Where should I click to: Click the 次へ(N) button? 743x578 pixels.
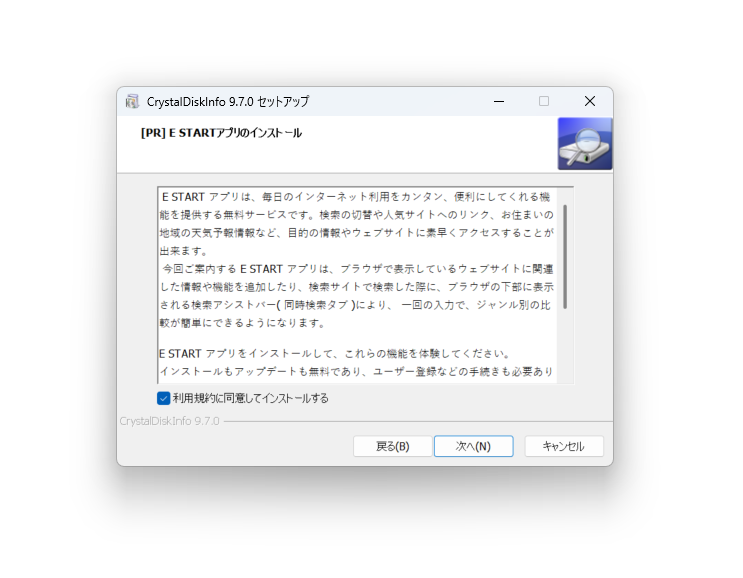[x=473, y=446]
